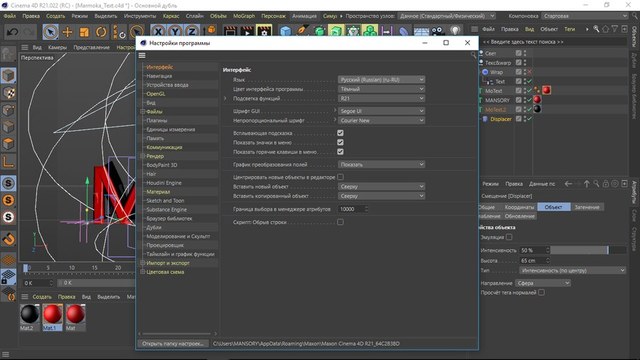Viewport: 640px width, 360px height.
Task: Click the Light bulb icon in the toolbar
Action: point(455,31)
